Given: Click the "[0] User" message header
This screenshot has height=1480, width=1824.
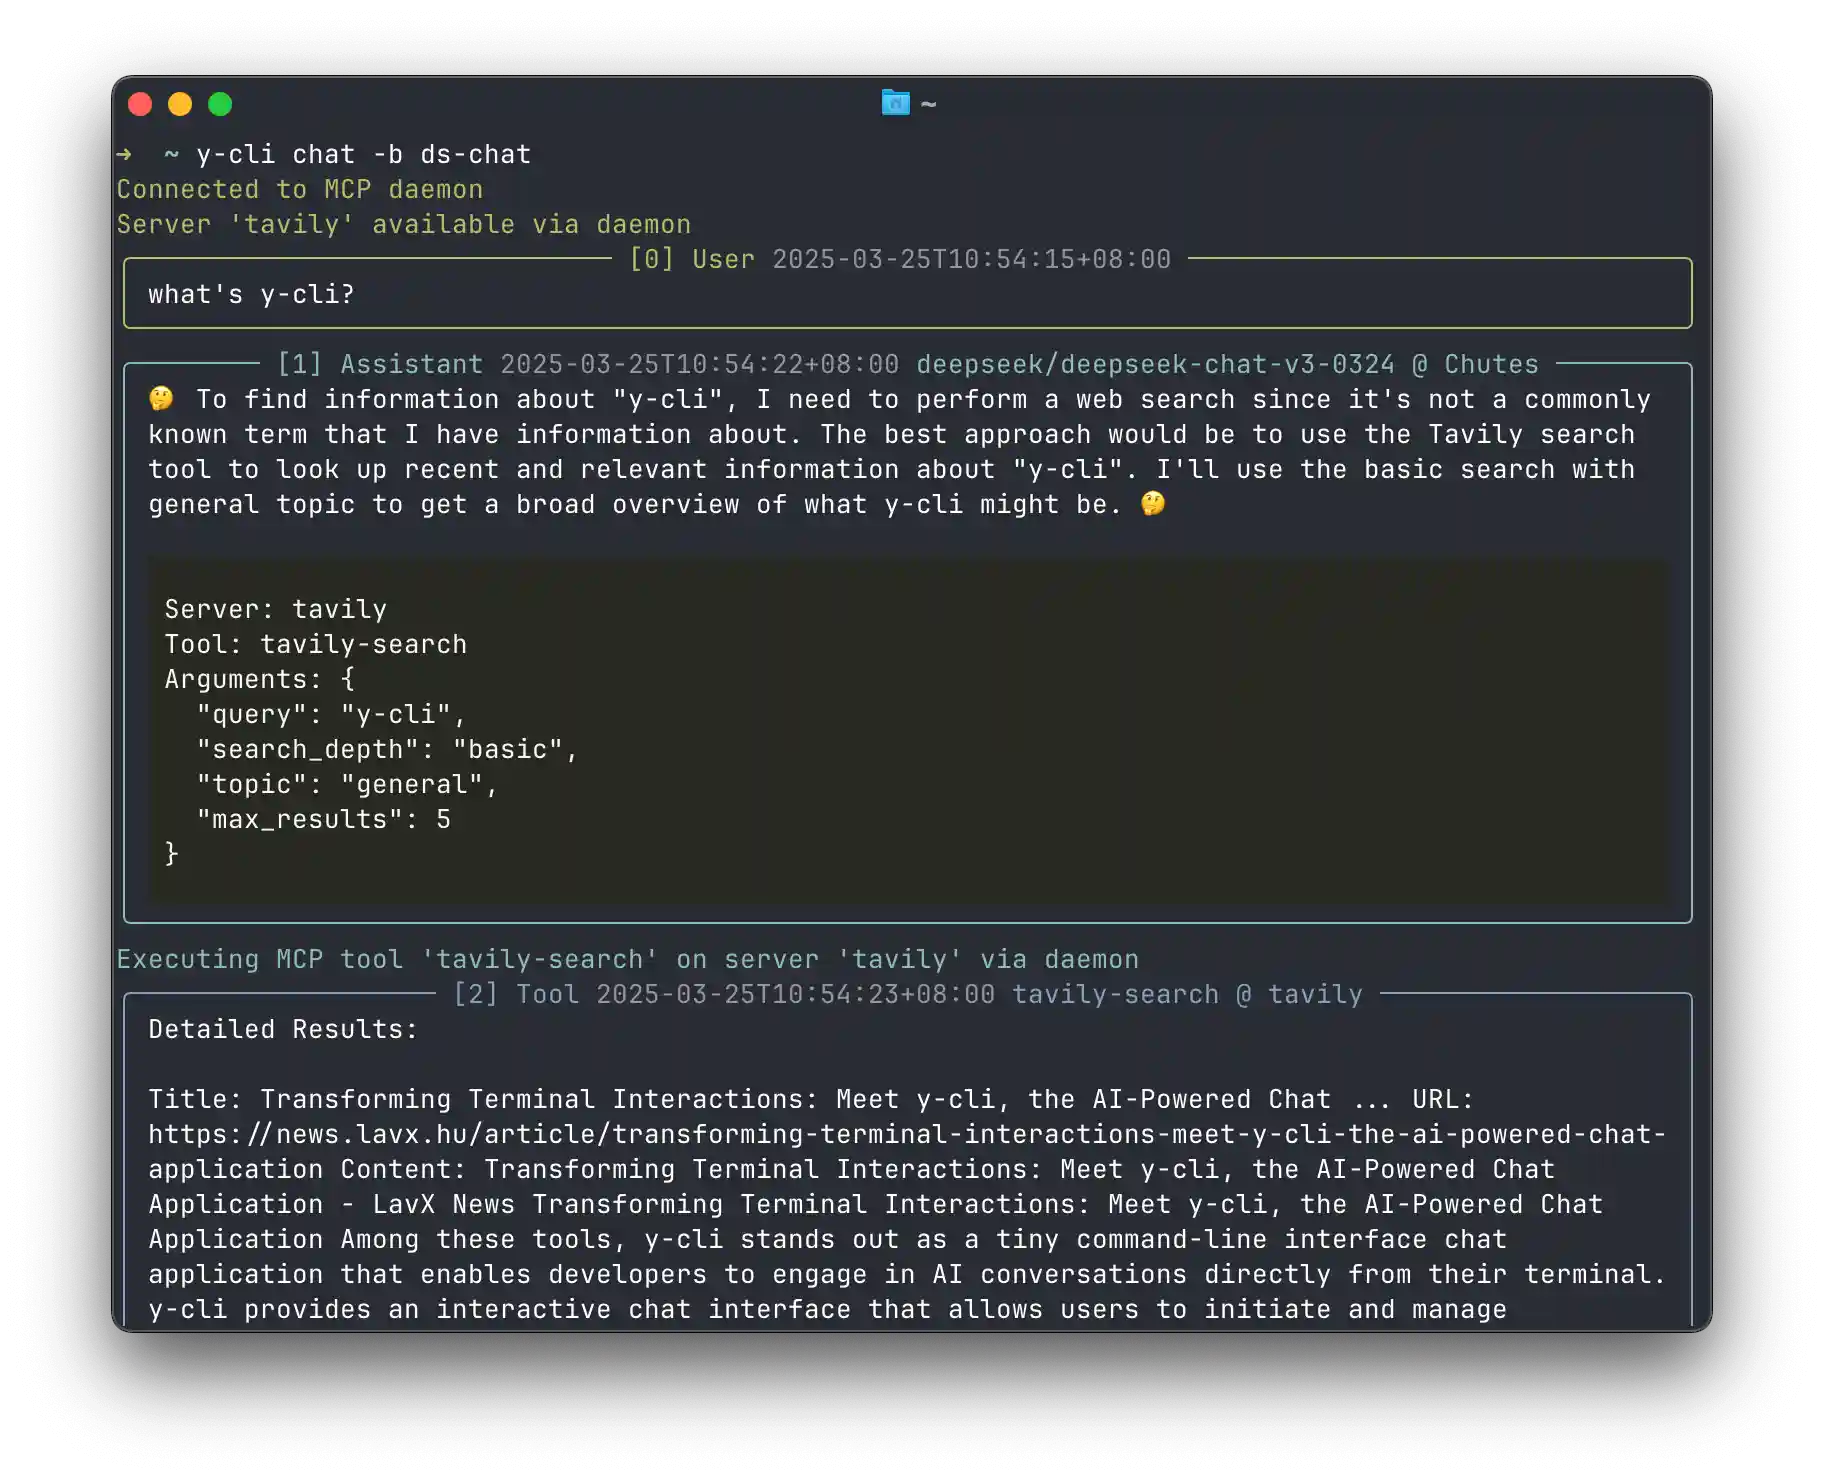Looking at the screenshot, I should point(691,260).
